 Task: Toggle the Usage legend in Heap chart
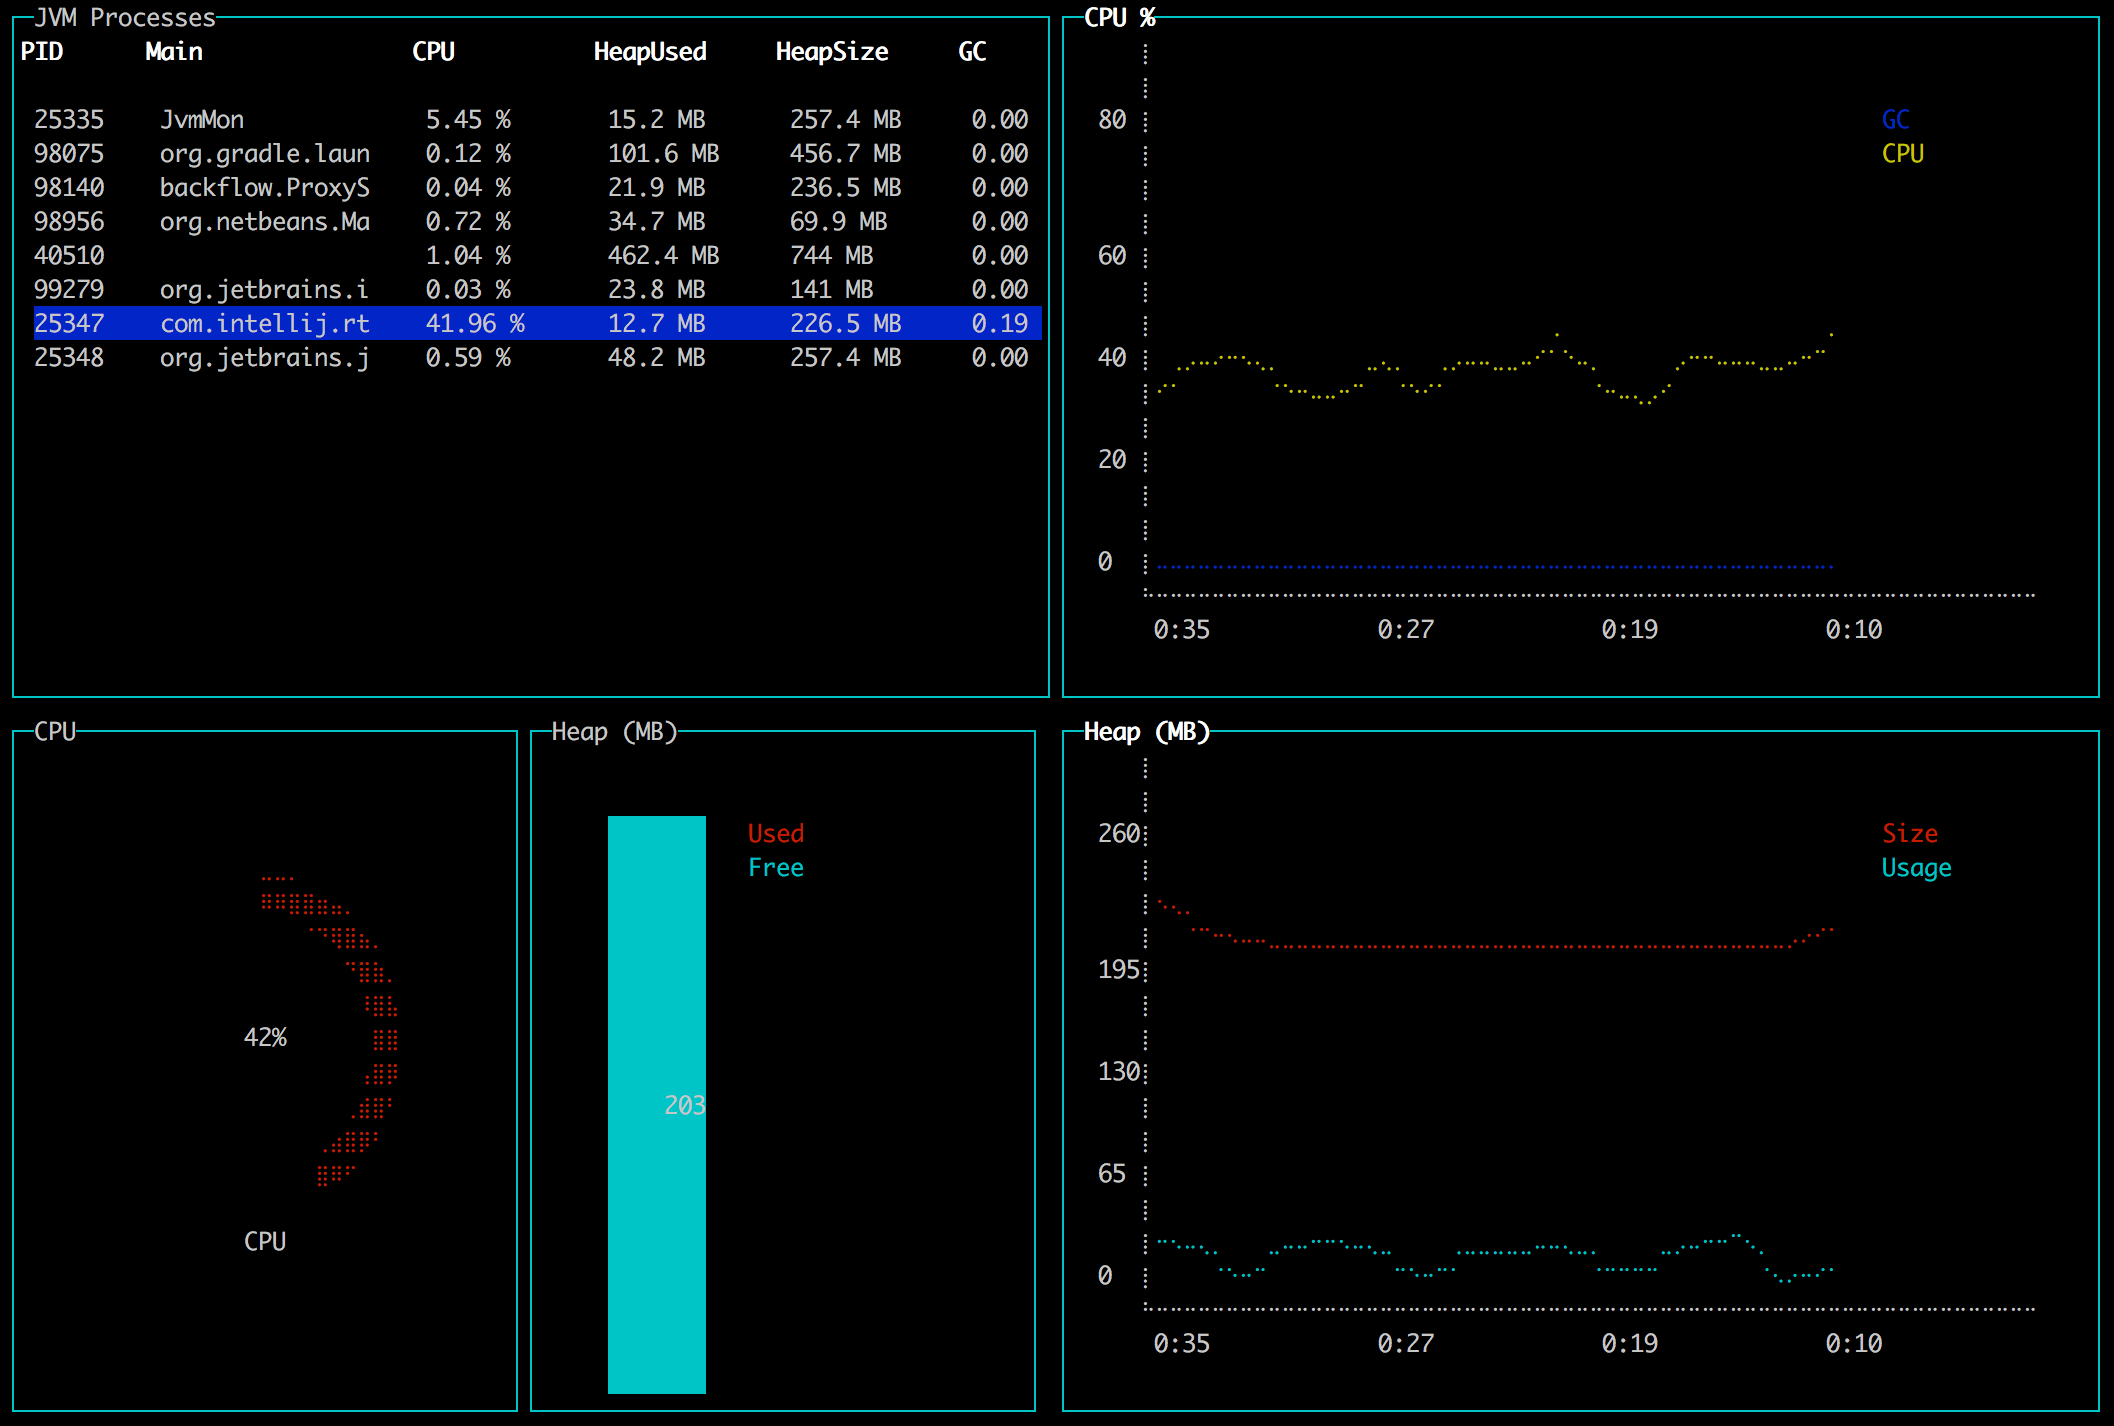click(1916, 868)
